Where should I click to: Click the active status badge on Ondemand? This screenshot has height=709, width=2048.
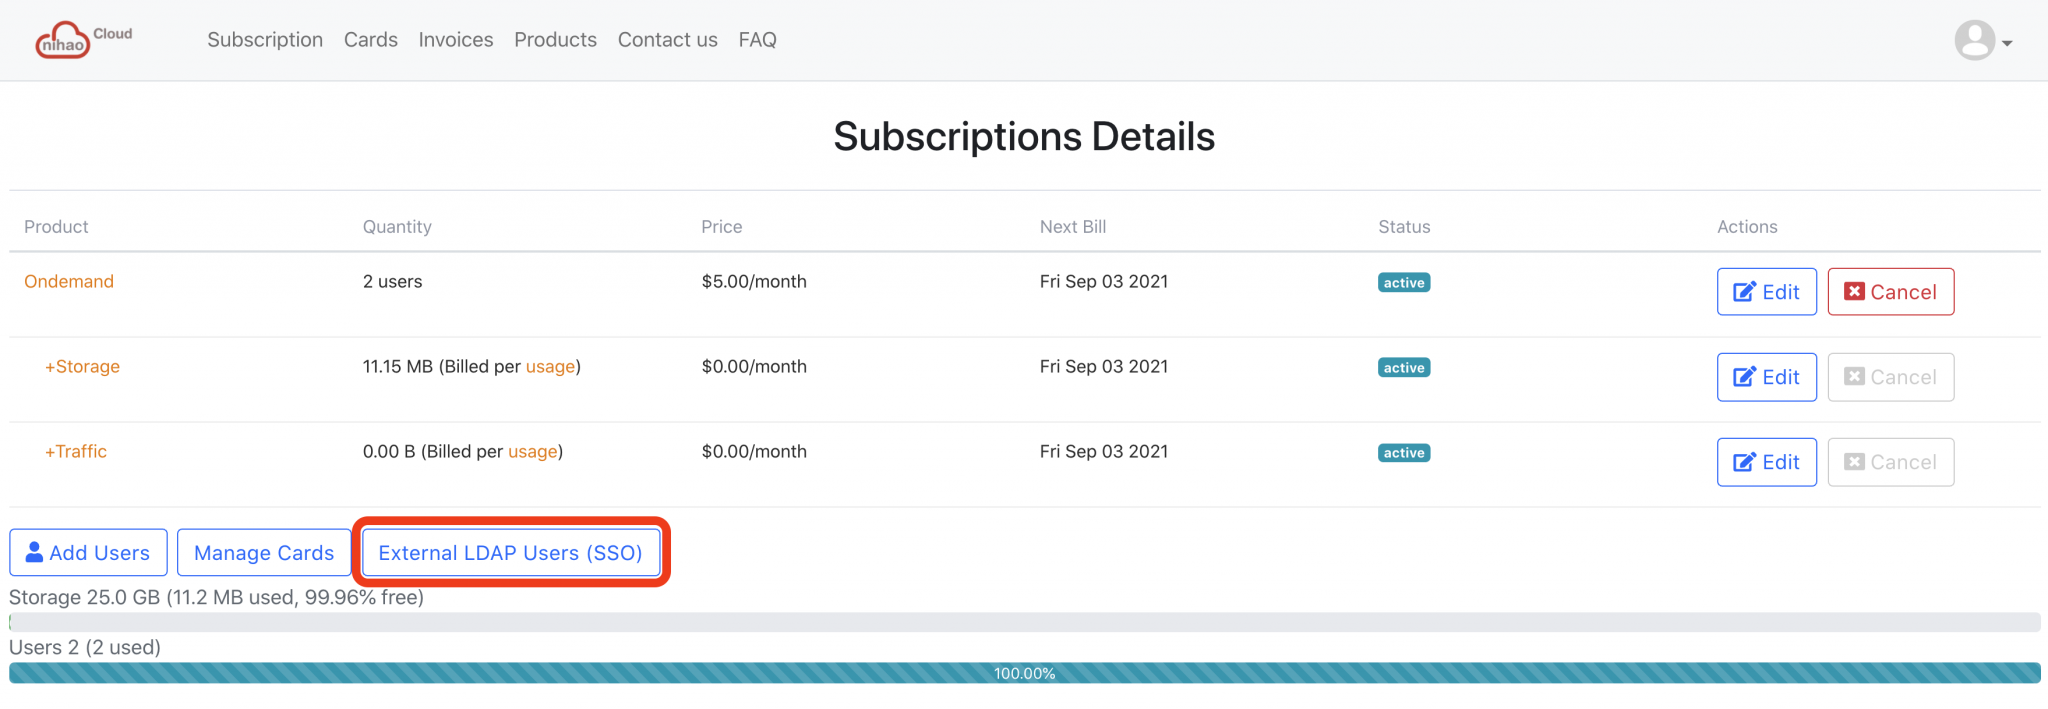pyautogui.click(x=1403, y=282)
